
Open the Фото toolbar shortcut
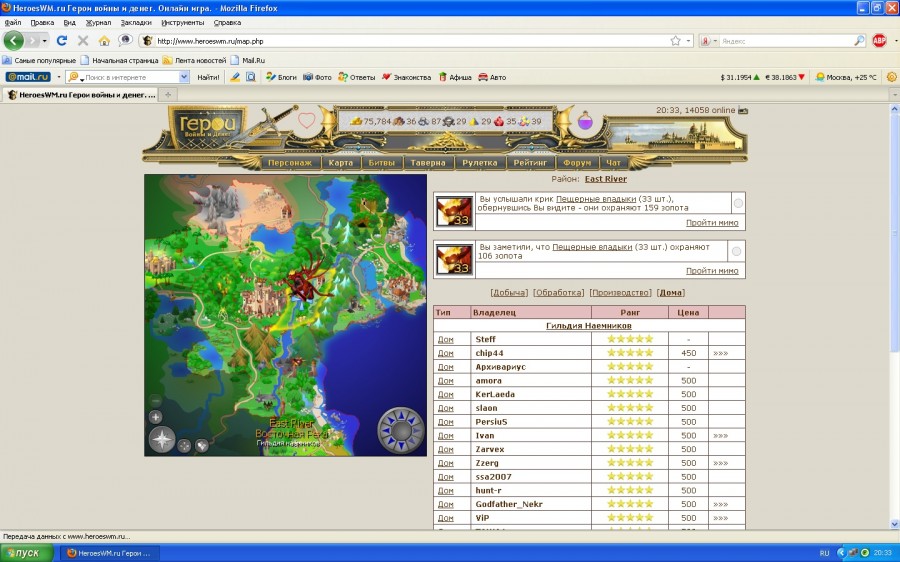[317, 77]
